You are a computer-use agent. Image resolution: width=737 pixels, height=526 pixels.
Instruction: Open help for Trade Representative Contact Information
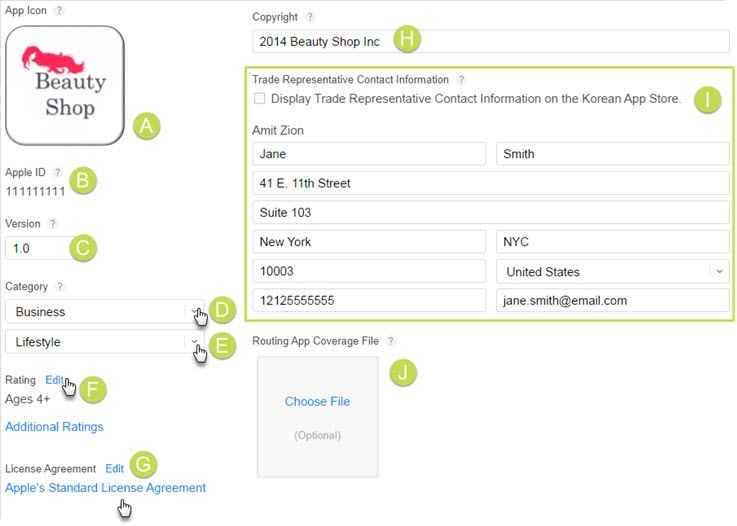(461, 79)
